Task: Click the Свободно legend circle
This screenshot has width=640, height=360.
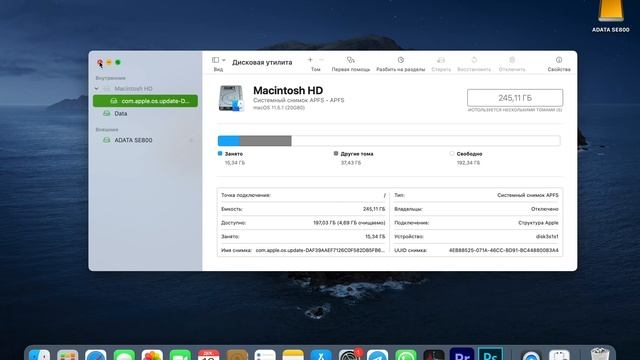Action: tap(451, 153)
